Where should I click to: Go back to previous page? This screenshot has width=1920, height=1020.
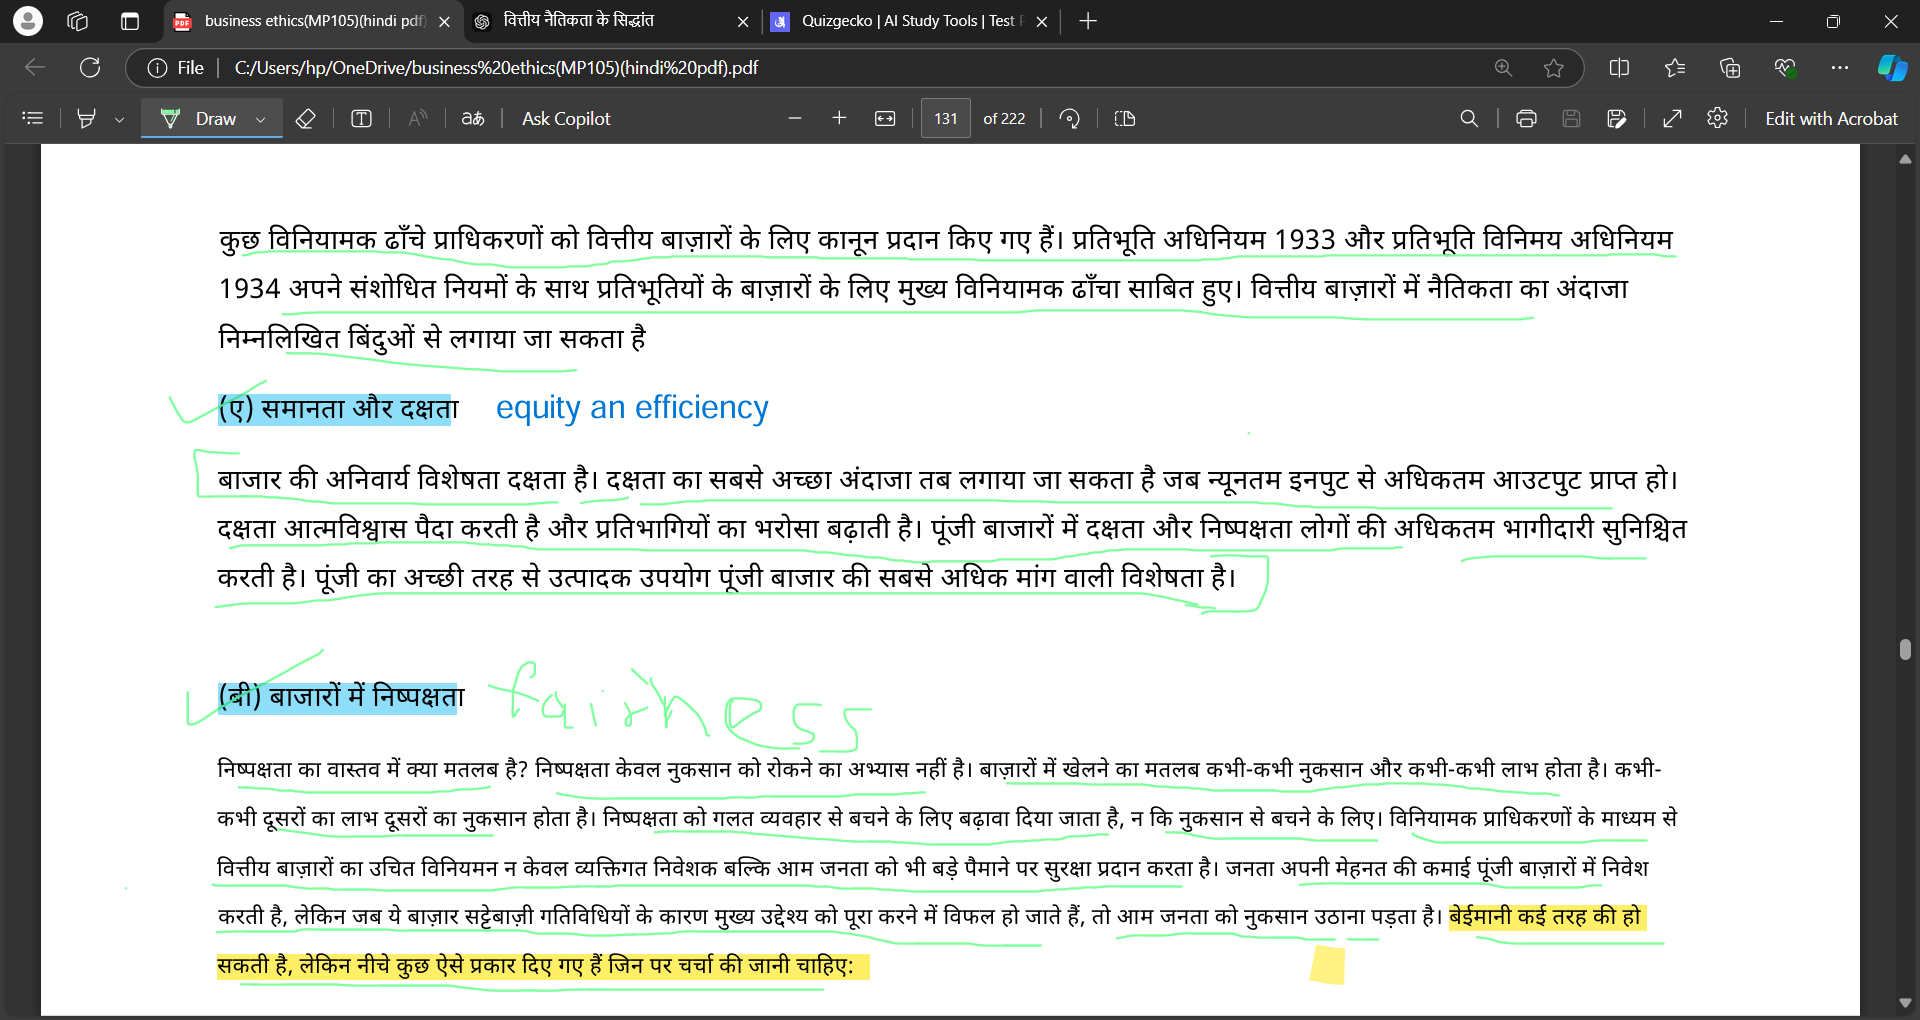(35, 67)
